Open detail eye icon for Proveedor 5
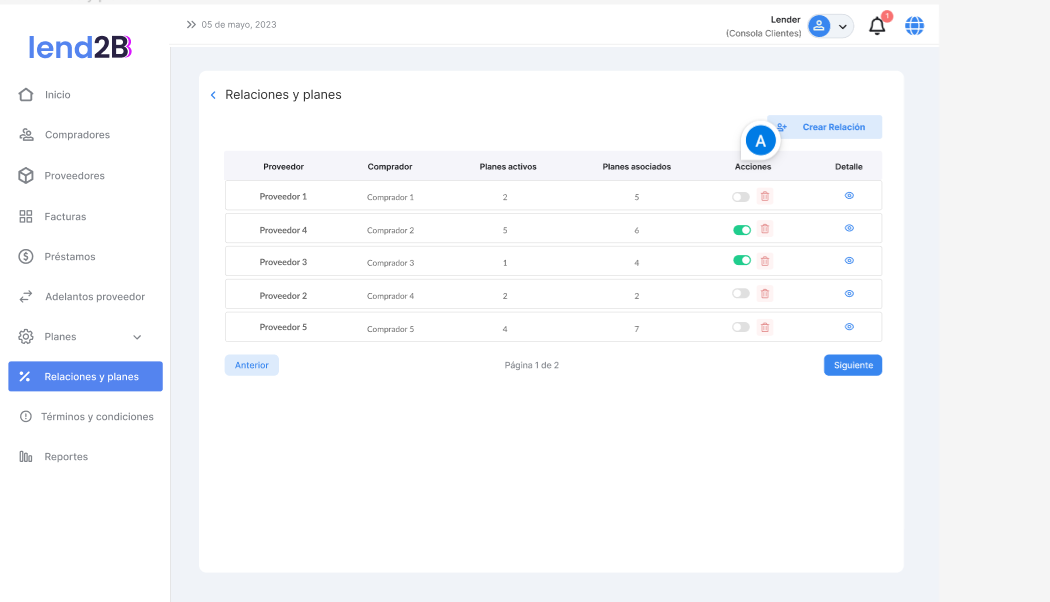Viewport: 1050px width, 602px height. [849, 327]
